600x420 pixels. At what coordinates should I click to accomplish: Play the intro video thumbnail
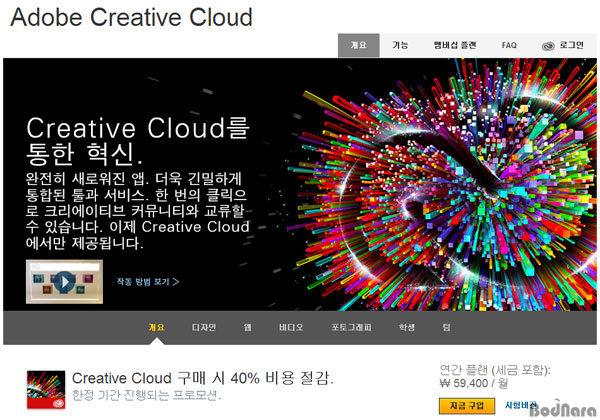(x=64, y=282)
